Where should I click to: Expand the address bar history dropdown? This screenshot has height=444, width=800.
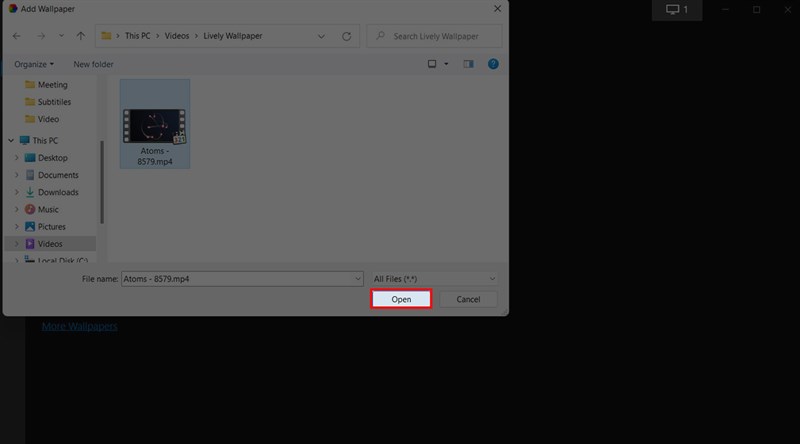tap(321, 36)
